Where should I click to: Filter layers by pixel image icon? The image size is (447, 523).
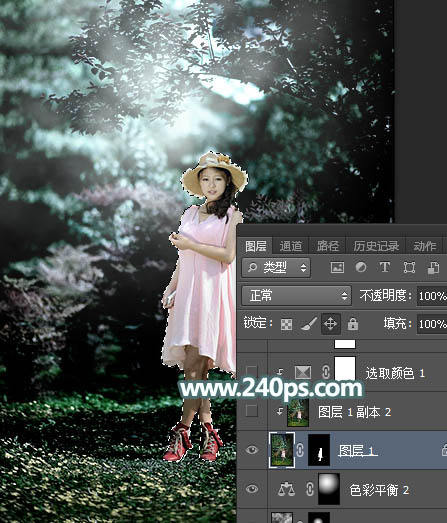click(x=337, y=268)
